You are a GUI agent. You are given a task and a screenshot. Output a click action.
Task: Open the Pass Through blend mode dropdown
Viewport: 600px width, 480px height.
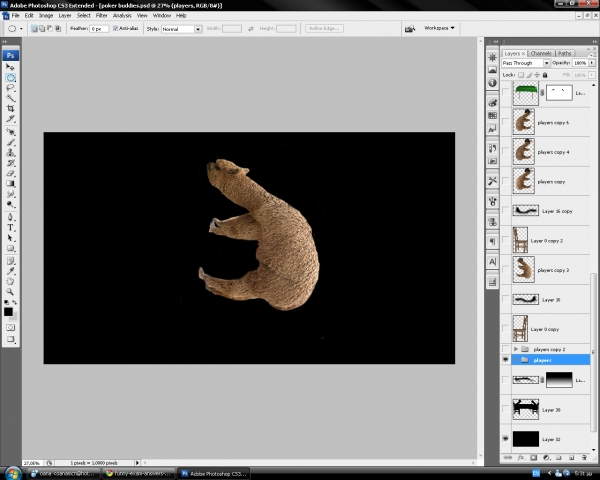tap(526, 63)
